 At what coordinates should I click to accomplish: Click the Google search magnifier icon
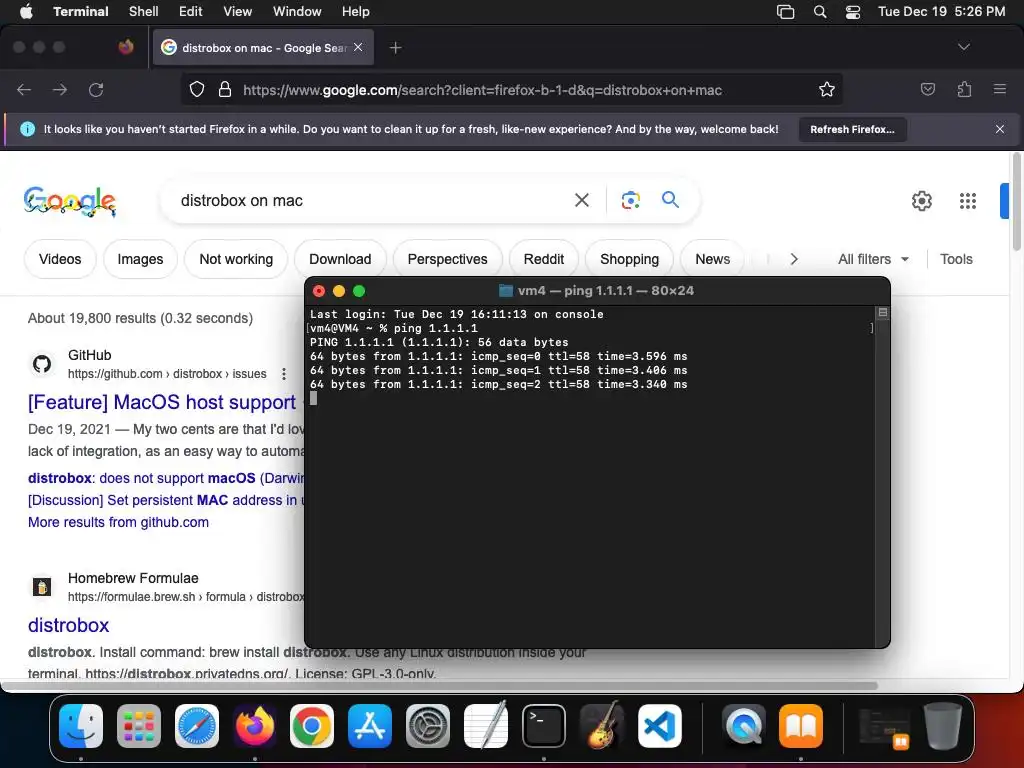click(x=670, y=200)
